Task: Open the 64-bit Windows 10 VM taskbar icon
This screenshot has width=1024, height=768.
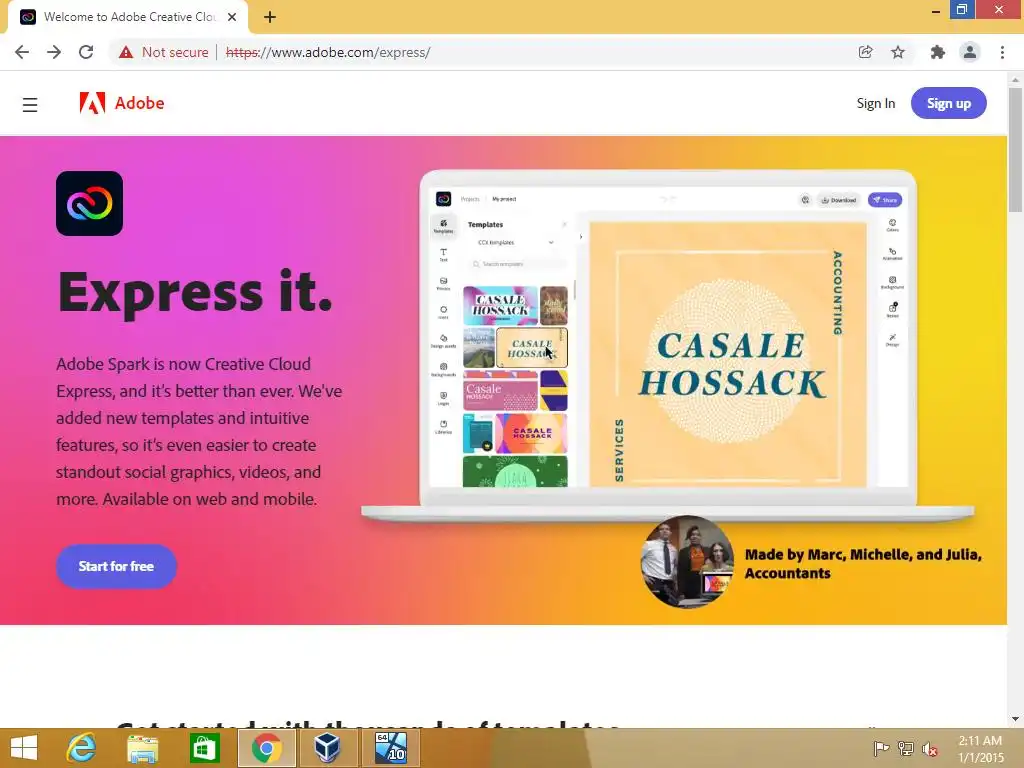Action: 391,748
